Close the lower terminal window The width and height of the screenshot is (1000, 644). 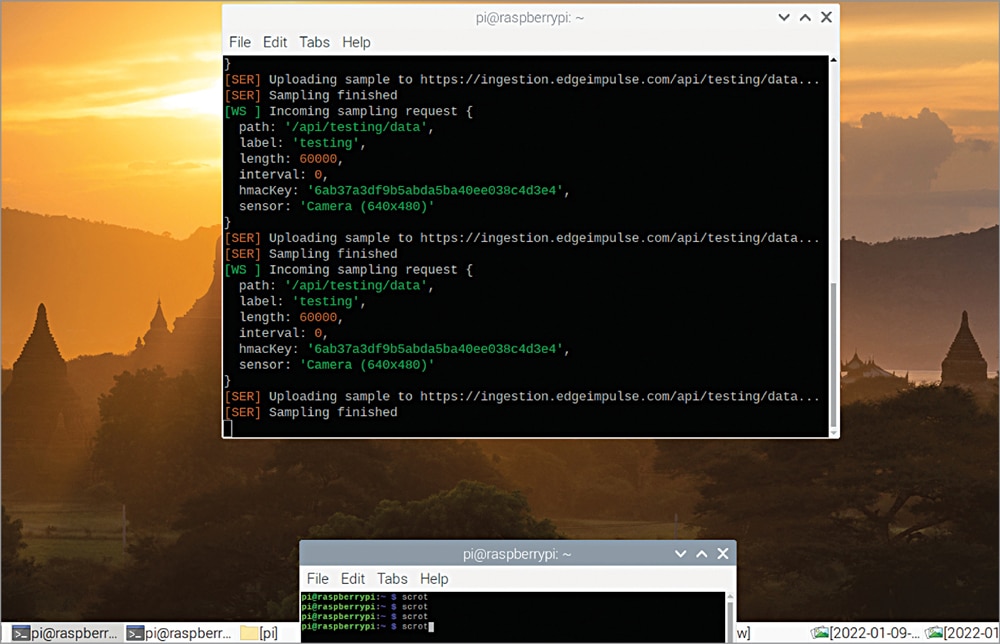(722, 553)
